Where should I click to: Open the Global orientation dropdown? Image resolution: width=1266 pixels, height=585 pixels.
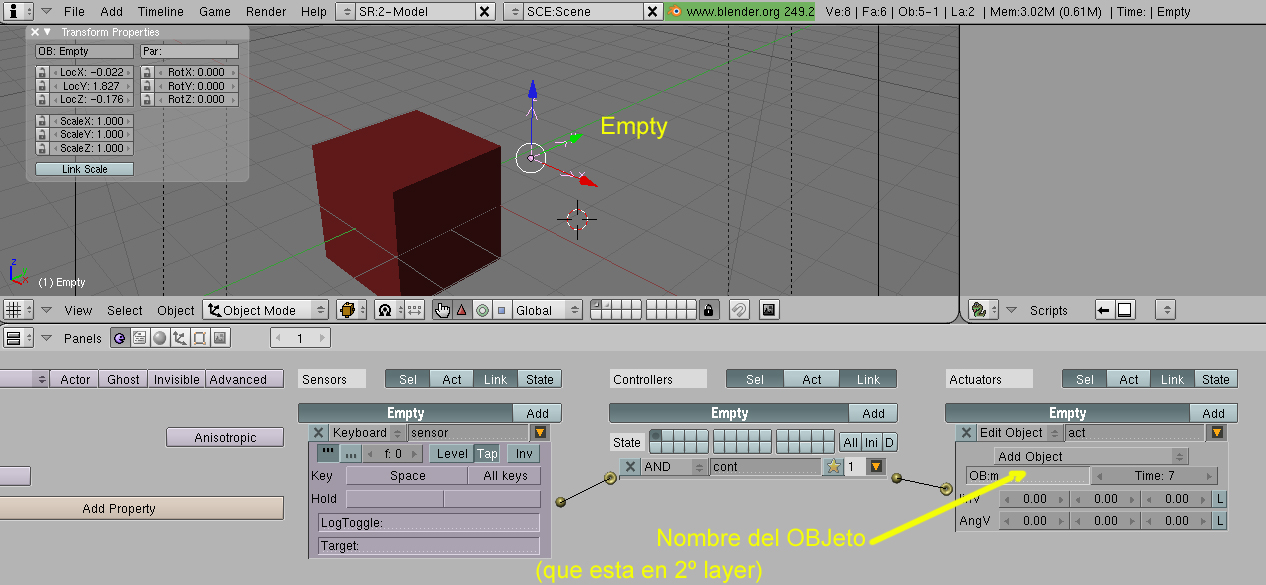click(x=547, y=310)
